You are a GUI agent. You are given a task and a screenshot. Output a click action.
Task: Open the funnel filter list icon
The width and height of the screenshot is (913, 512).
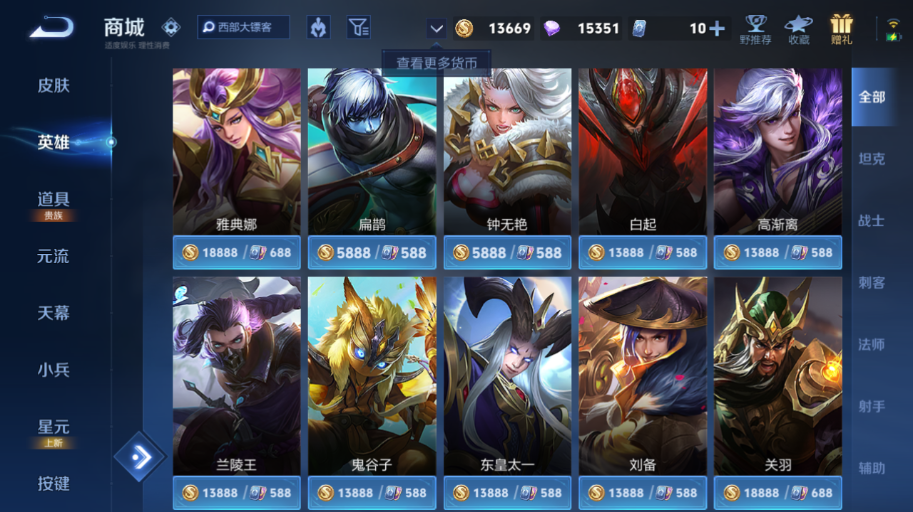[359, 27]
